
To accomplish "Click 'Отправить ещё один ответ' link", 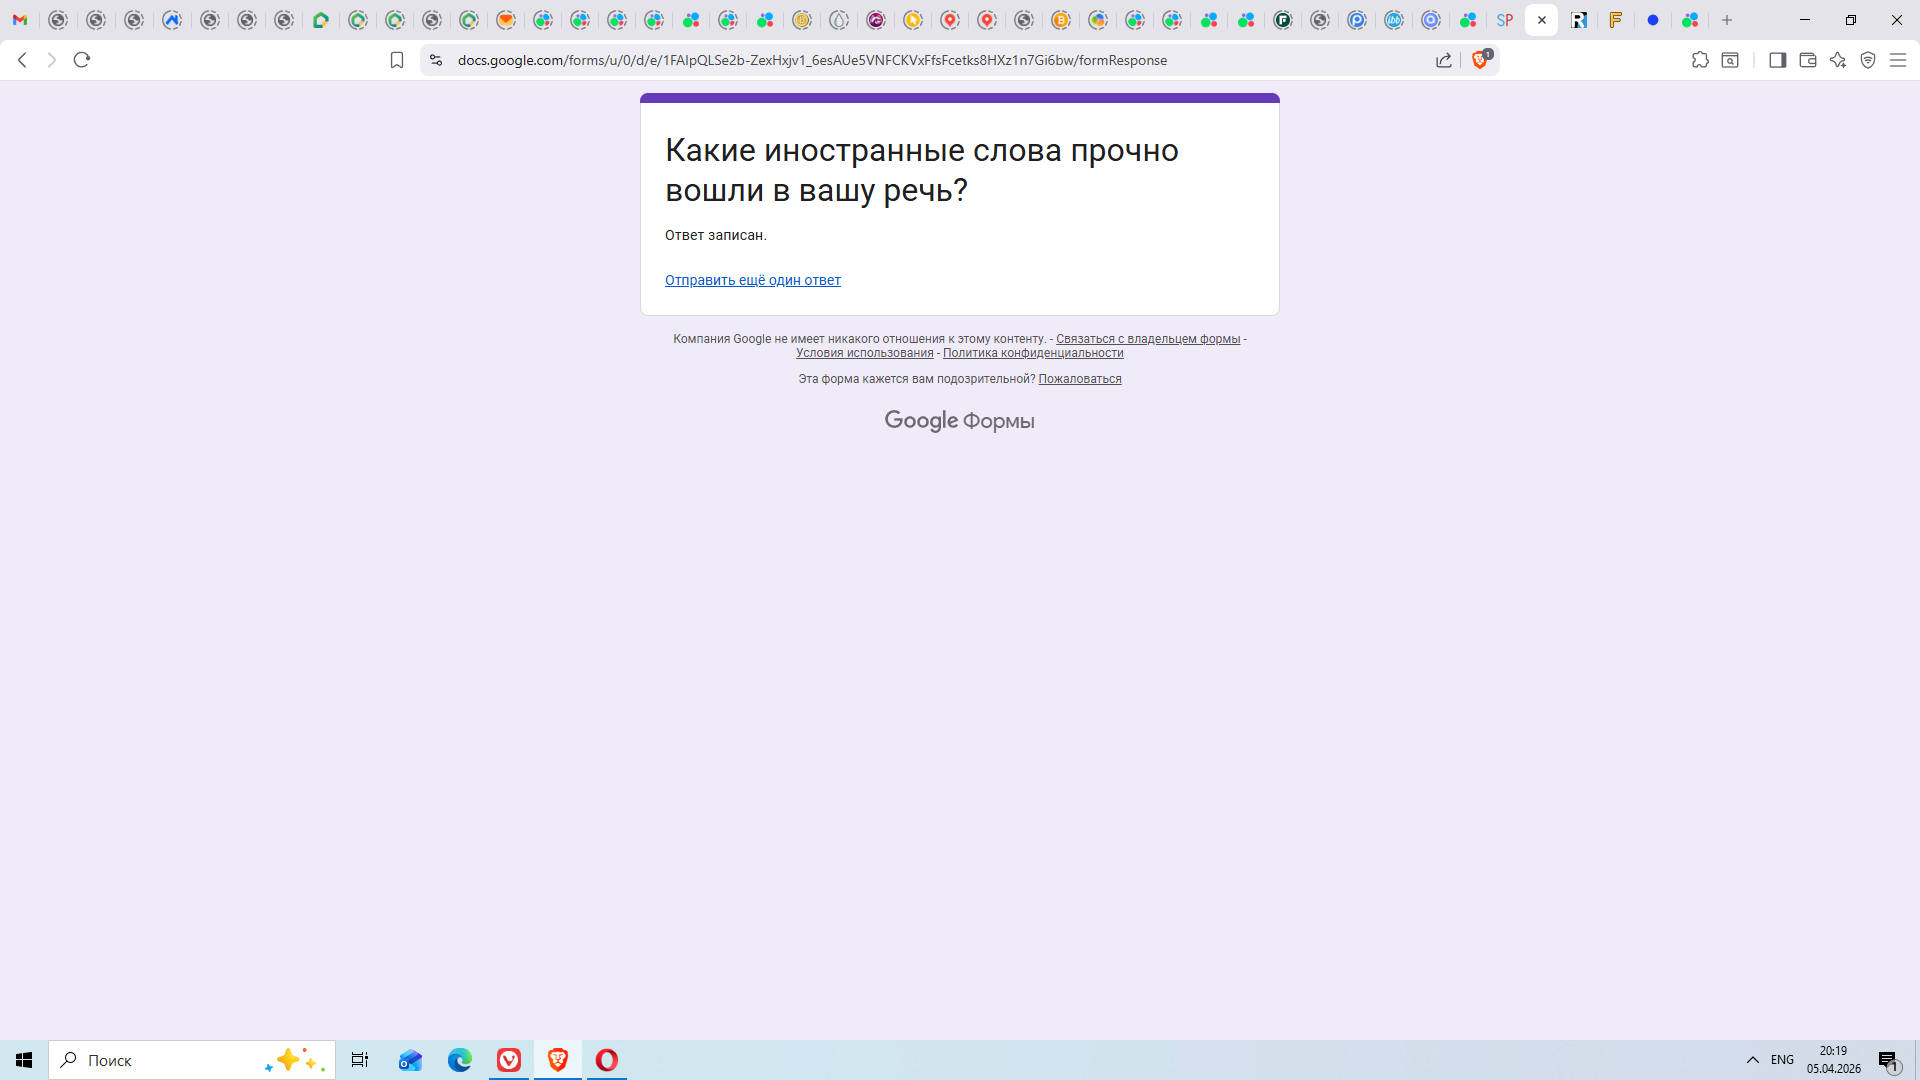I will 752,280.
